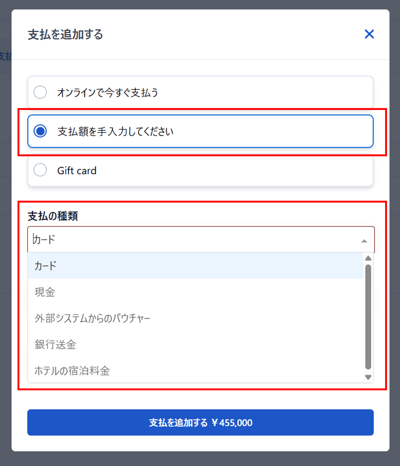Click the Gift card text label
Image resolution: width=400 pixels, height=466 pixels.
(77, 170)
